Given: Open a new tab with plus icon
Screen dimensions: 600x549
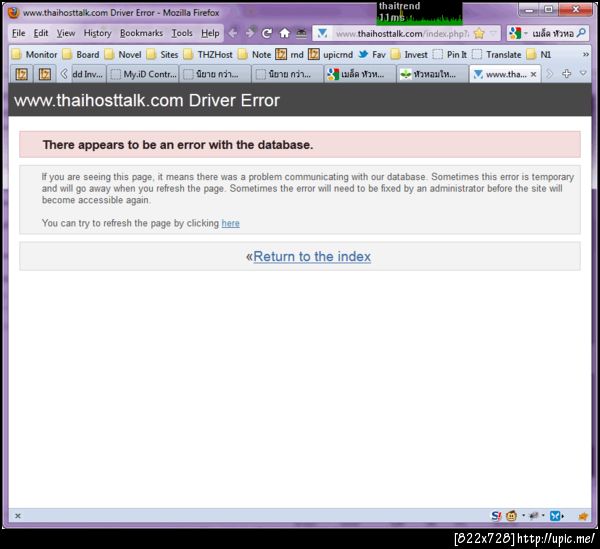Looking at the screenshot, I should (x=566, y=73).
